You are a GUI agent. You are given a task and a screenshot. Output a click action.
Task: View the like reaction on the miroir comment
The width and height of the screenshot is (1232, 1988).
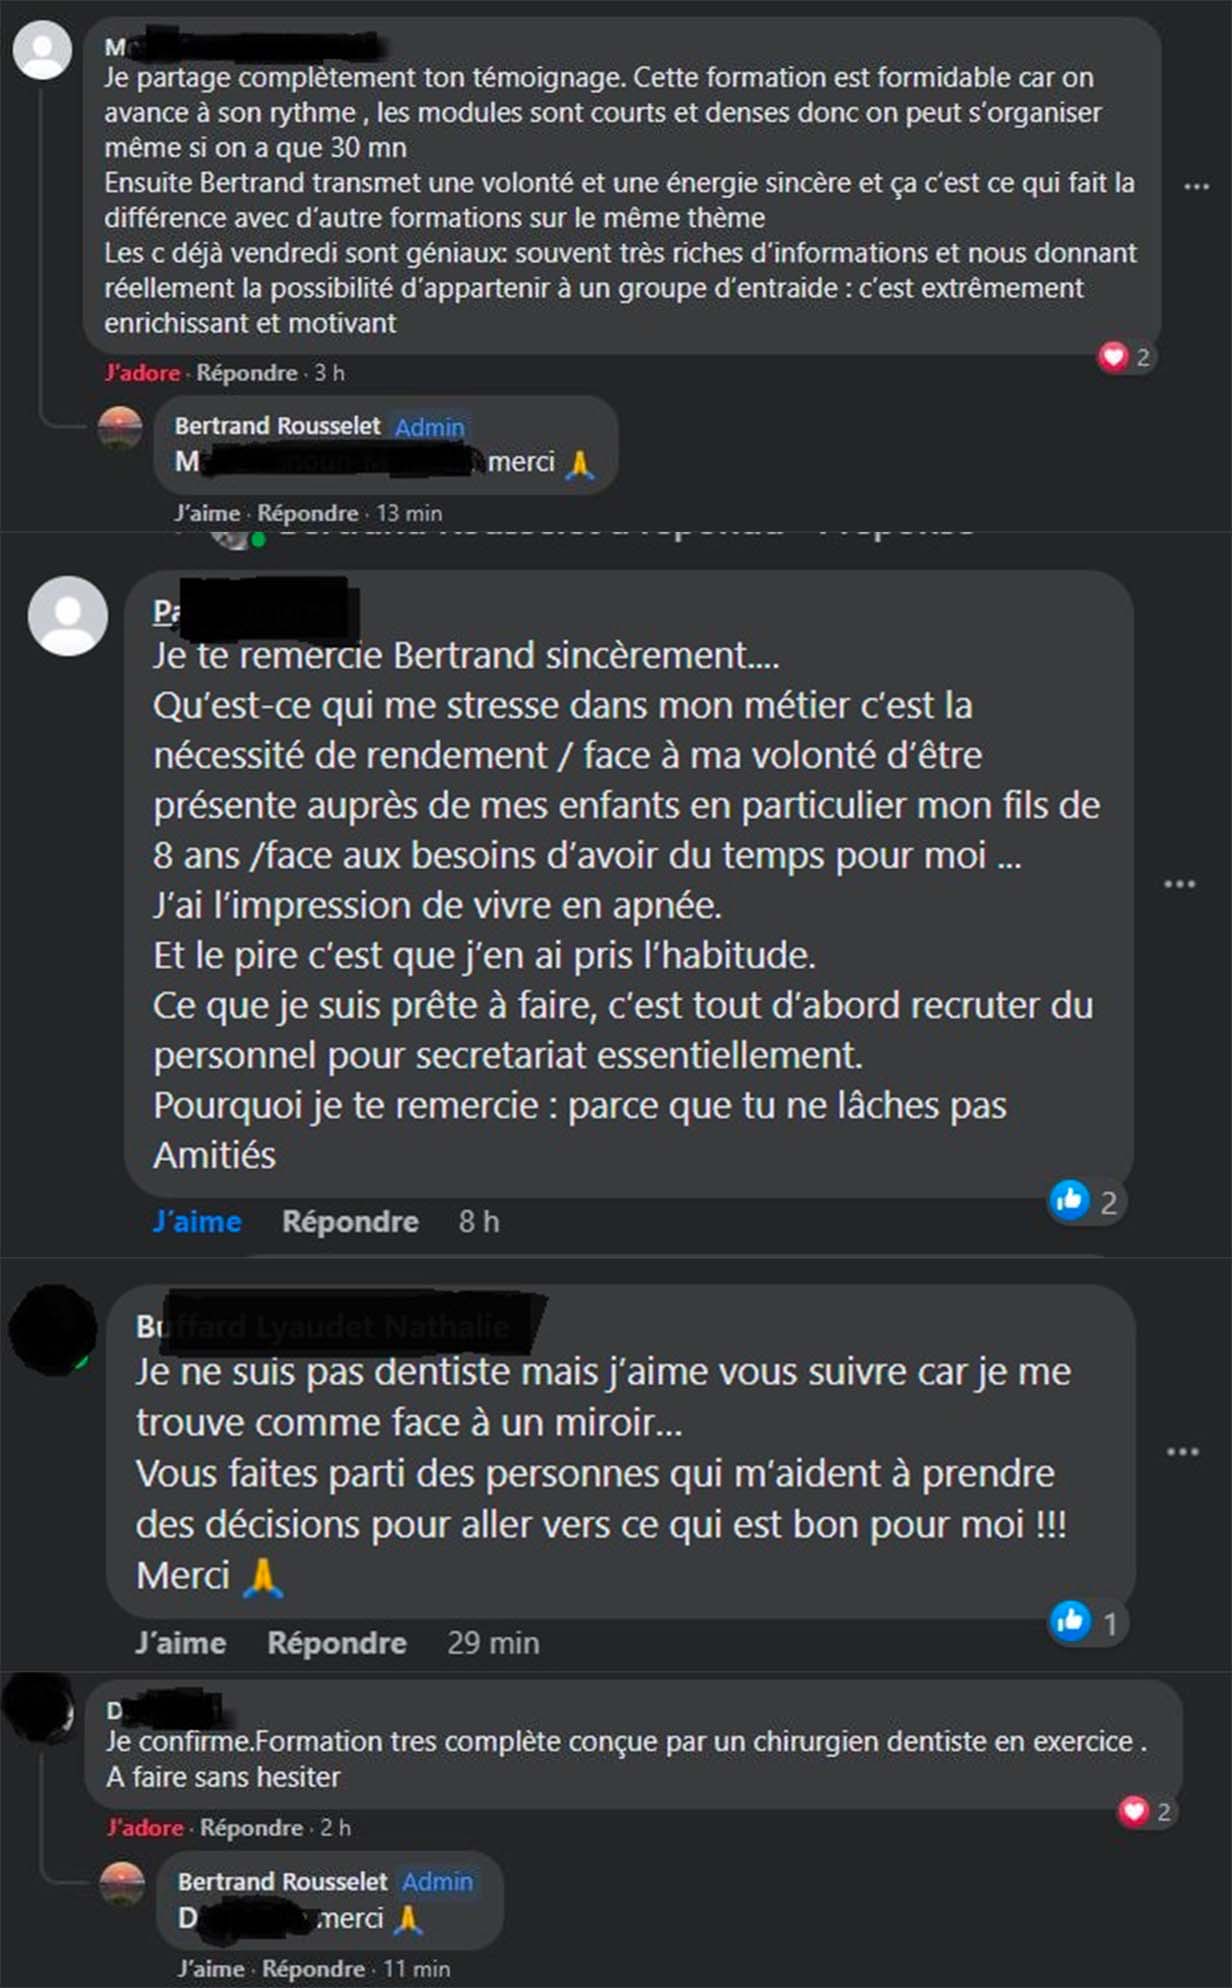[x=1087, y=1623]
